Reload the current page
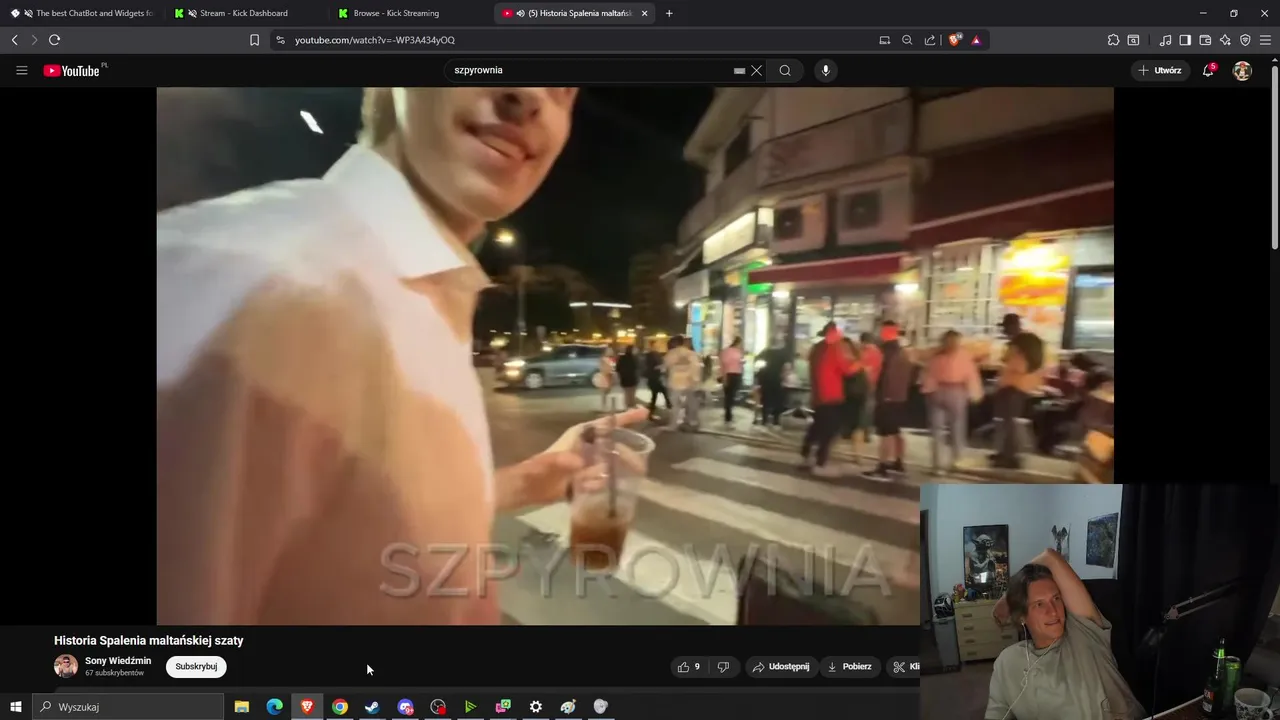 click(x=54, y=40)
